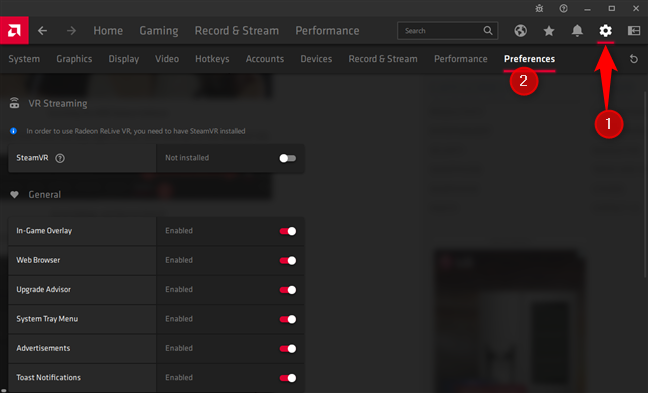This screenshot has height=393, width=648.
Task: Click the Upgrade Advisor label
Action: point(43,290)
